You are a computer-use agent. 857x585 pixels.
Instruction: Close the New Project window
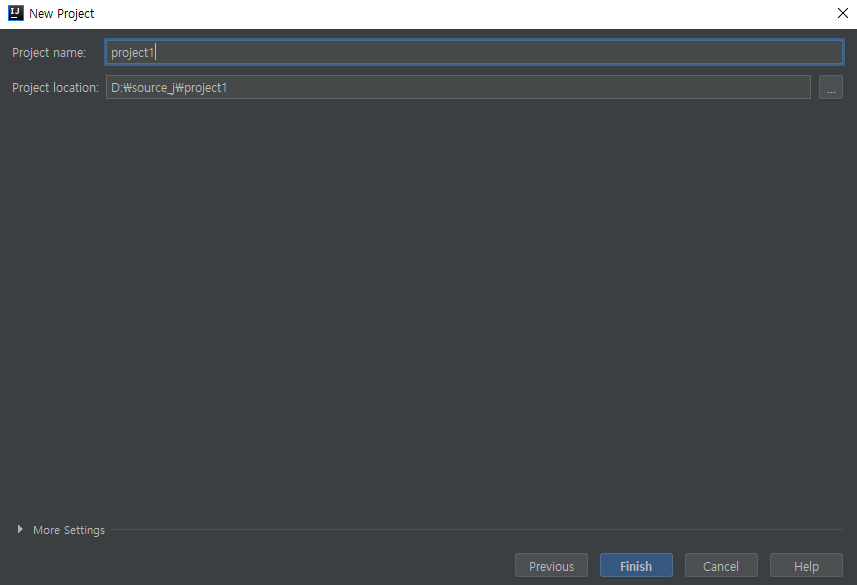[x=843, y=13]
